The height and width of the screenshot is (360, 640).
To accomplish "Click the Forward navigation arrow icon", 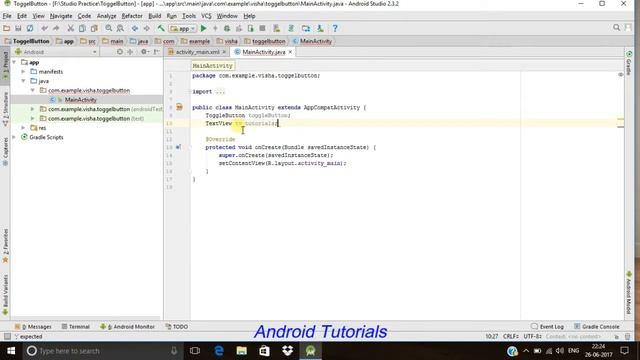I will [146, 28].
